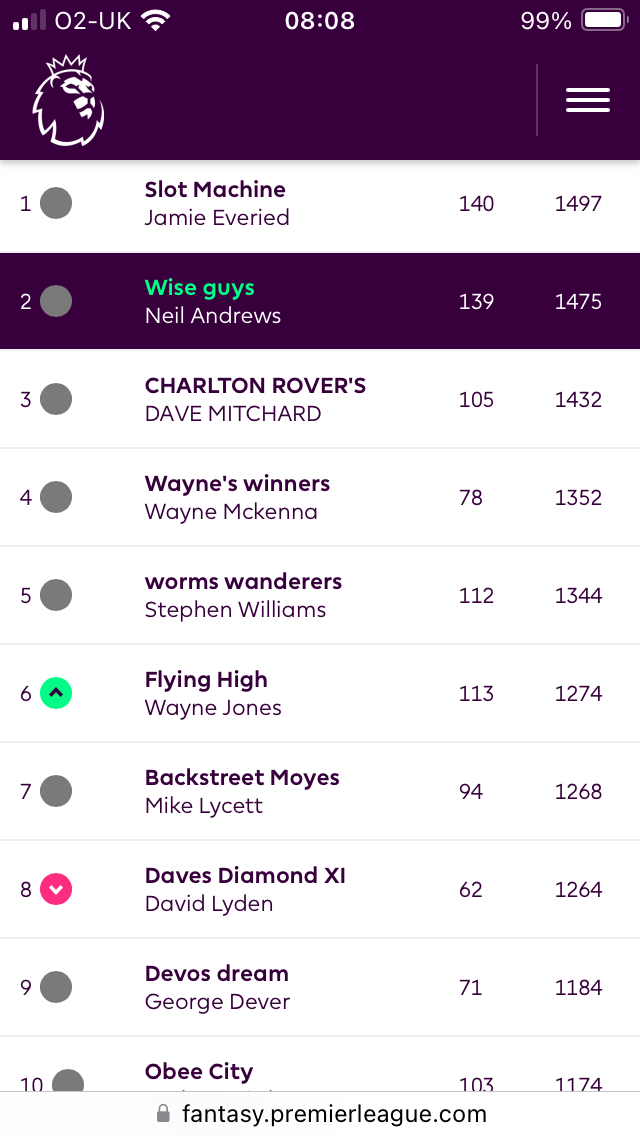View Flying High team by Wayne Jones
The height and width of the screenshot is (1136, 640).
[207, 680]
